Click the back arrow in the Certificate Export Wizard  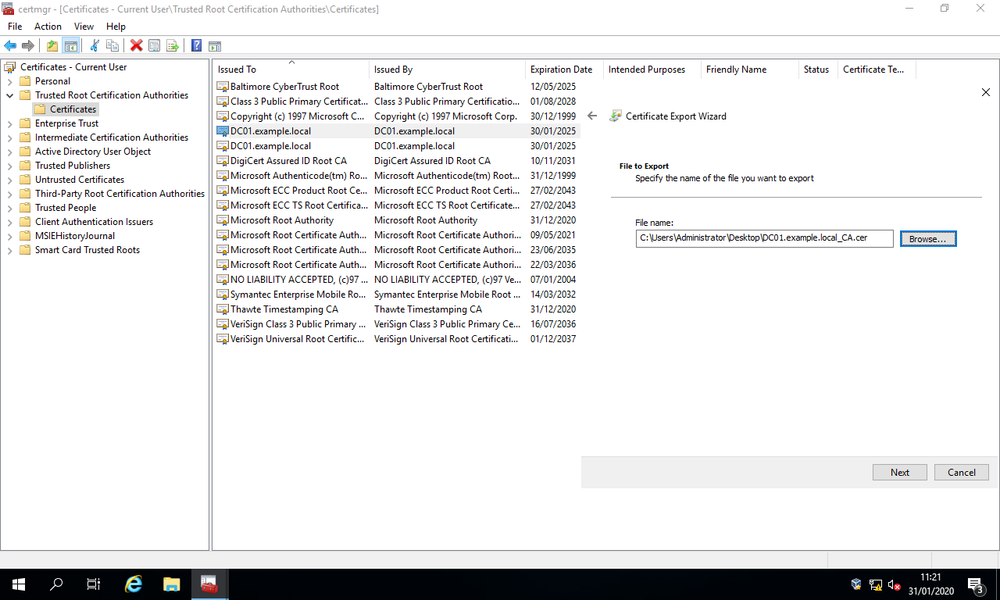592,116
